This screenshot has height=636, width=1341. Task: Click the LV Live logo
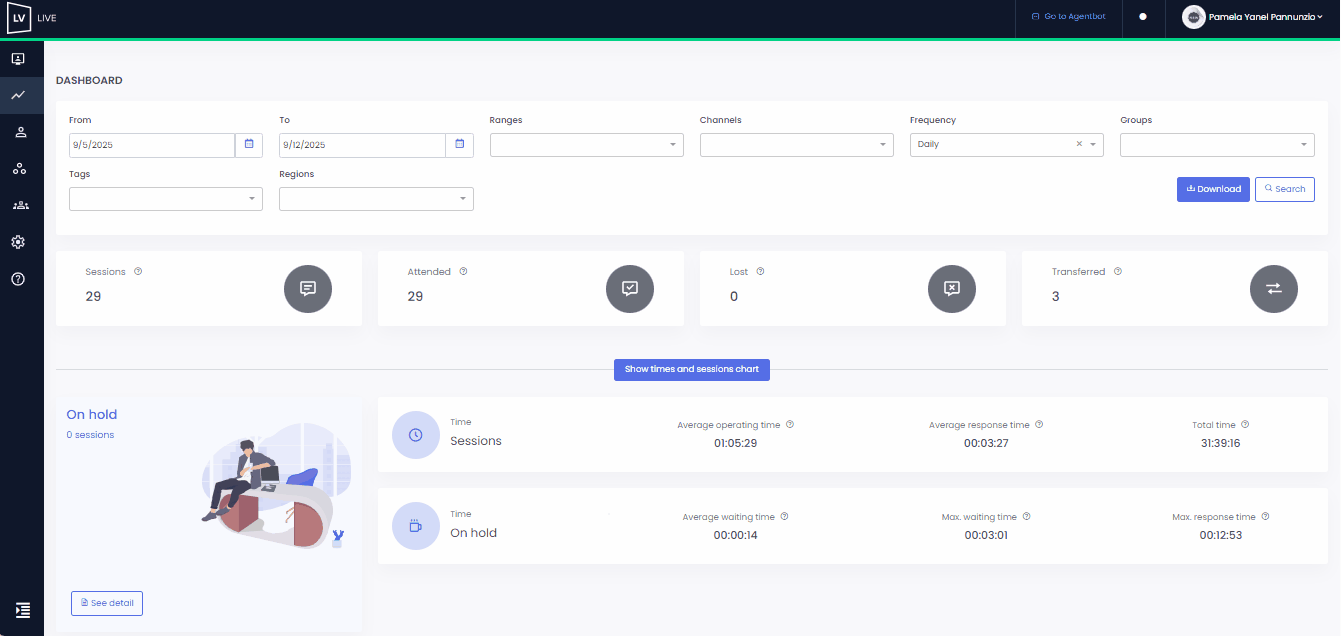point(32,17)
